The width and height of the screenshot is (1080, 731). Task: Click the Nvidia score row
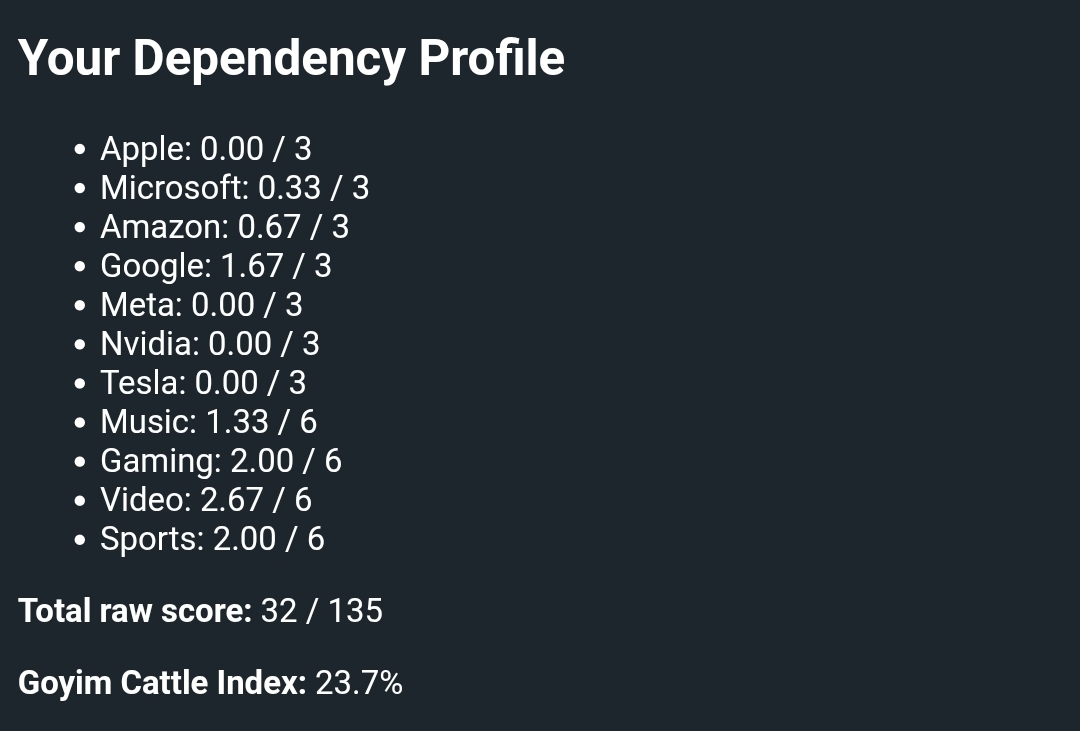click(209, 344)
